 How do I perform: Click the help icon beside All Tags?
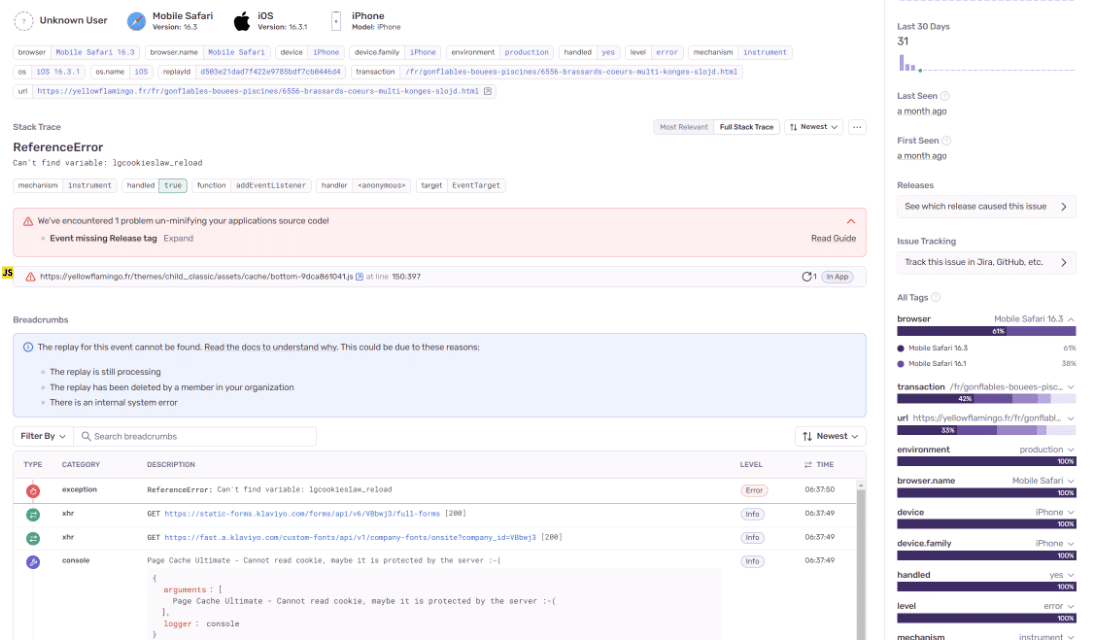[936, 297]
